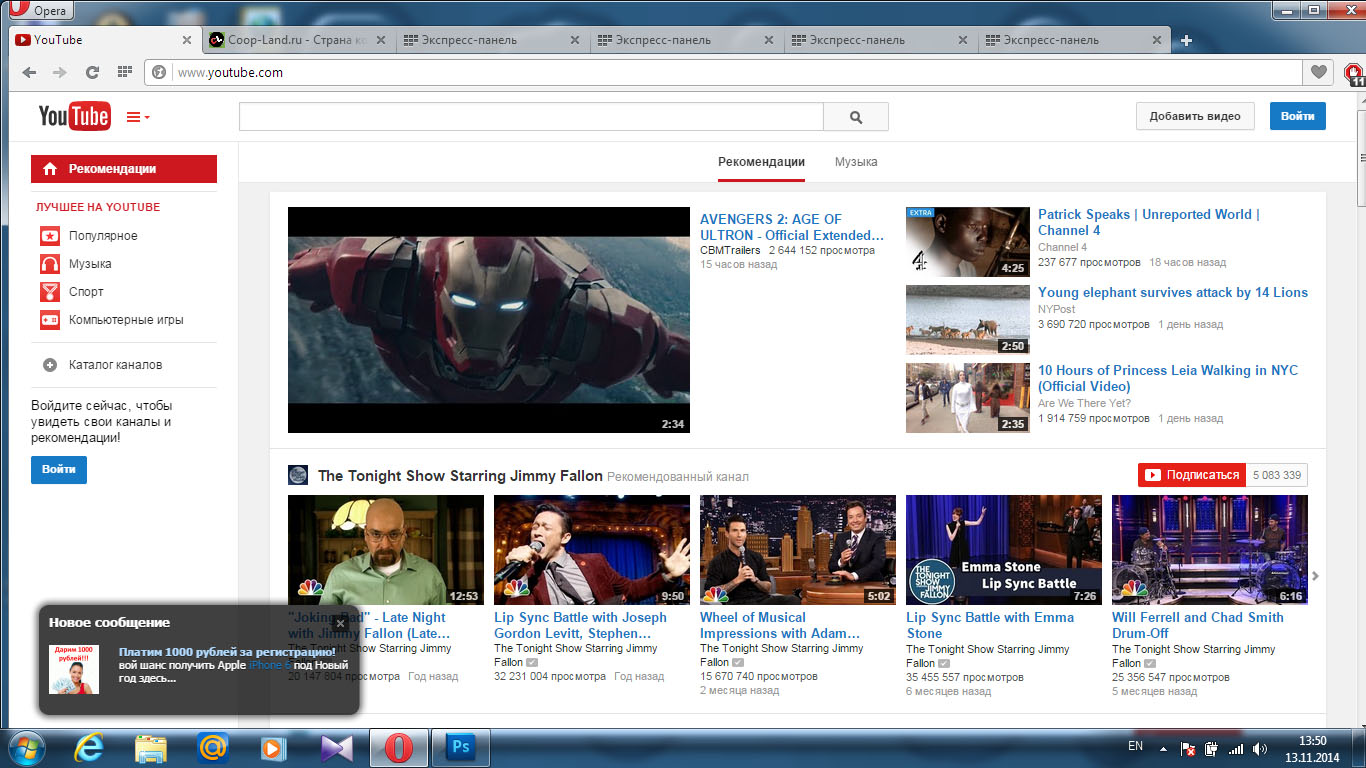Viewport: 1366px width, 768px height.
Task: Switch to the Музыка tab
Action: tap(856, 162)
